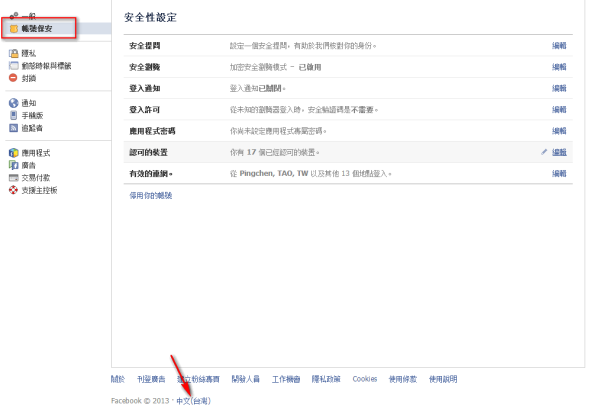
Task: Click the timeline icon beside 動態時報與標籤
Action: (14, 66)
